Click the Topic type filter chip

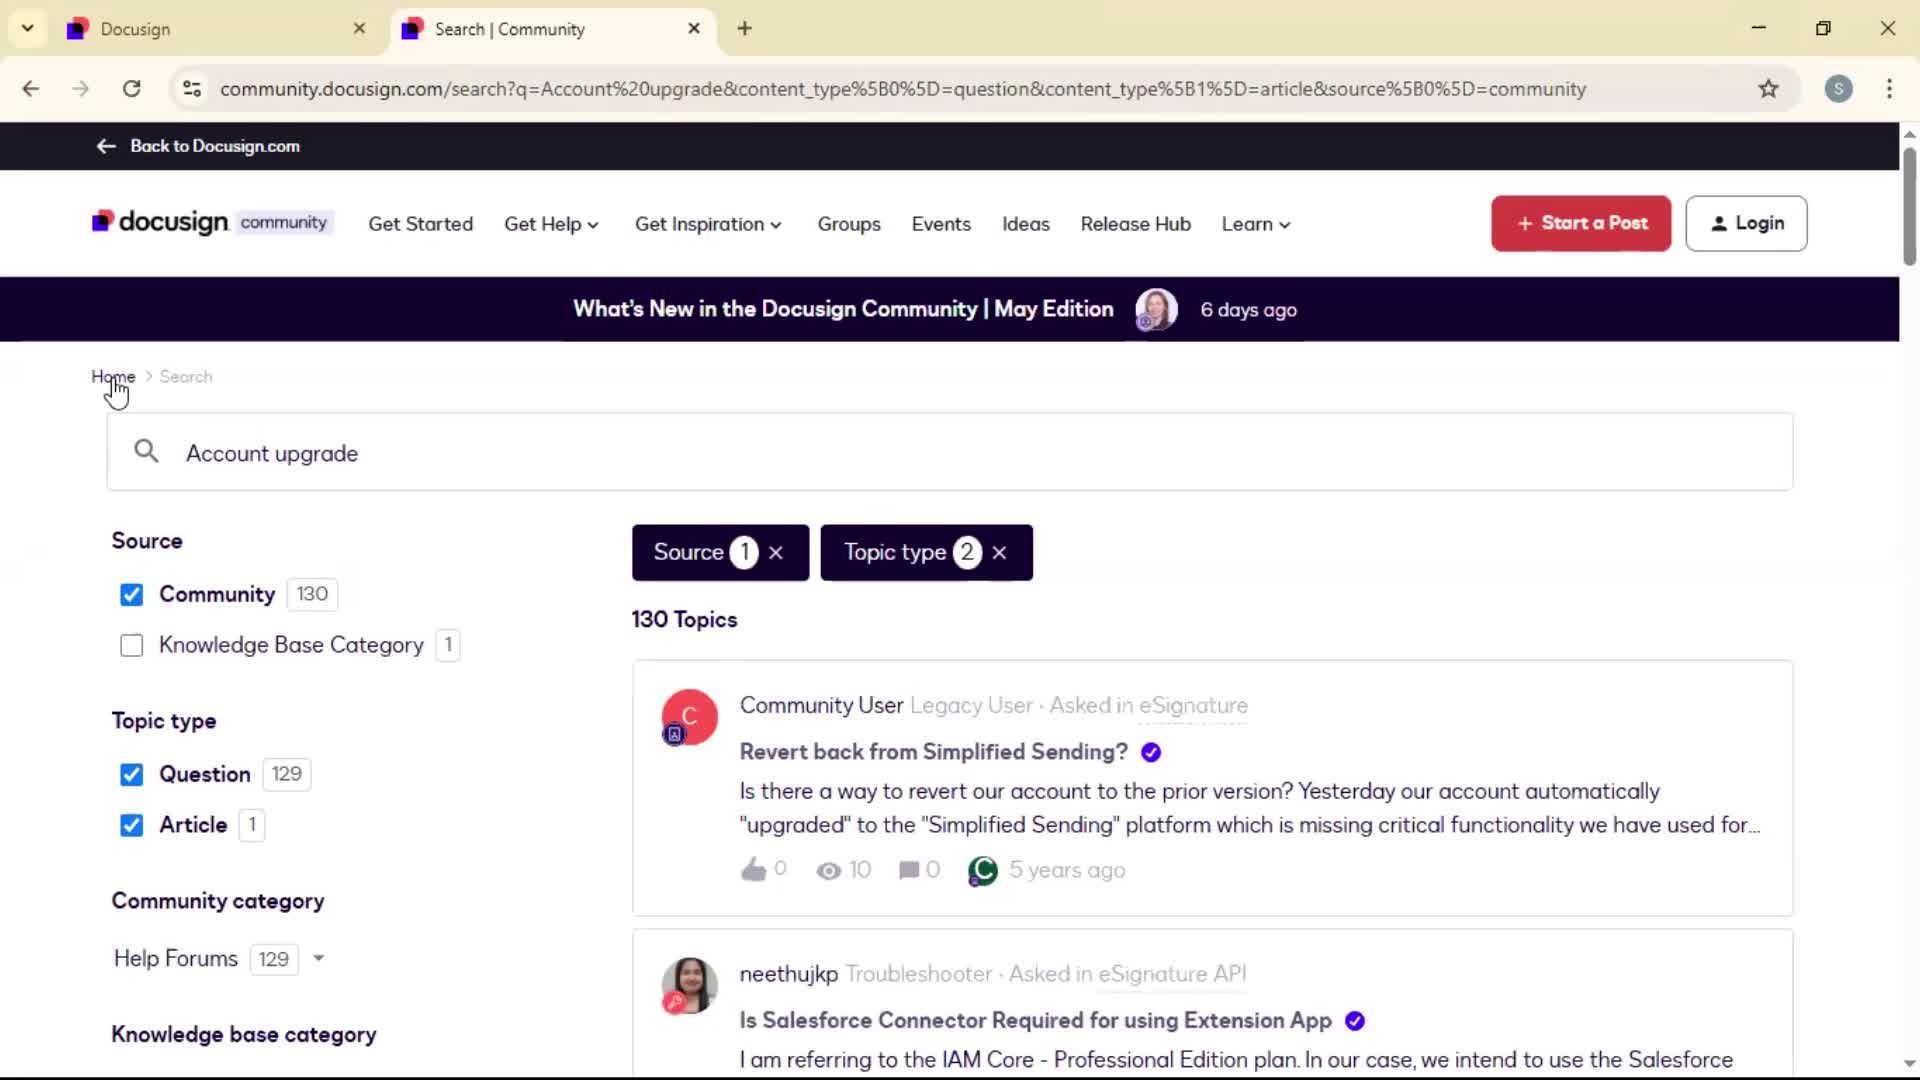click(x=926, y=552)
